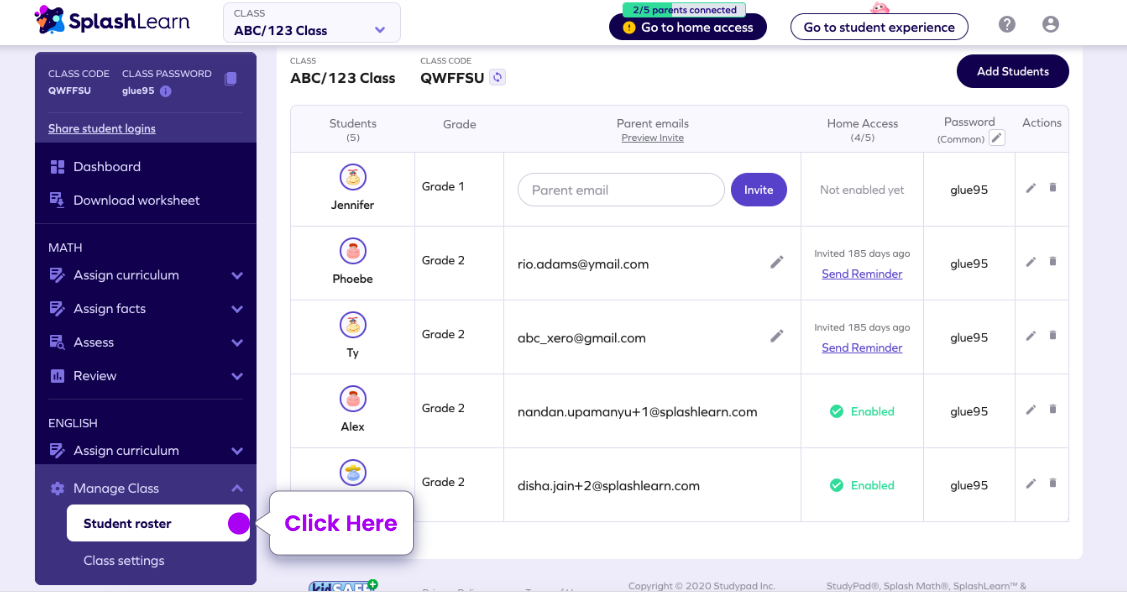
Task: Click the Add Students button
Action: tap(1012, 71)
